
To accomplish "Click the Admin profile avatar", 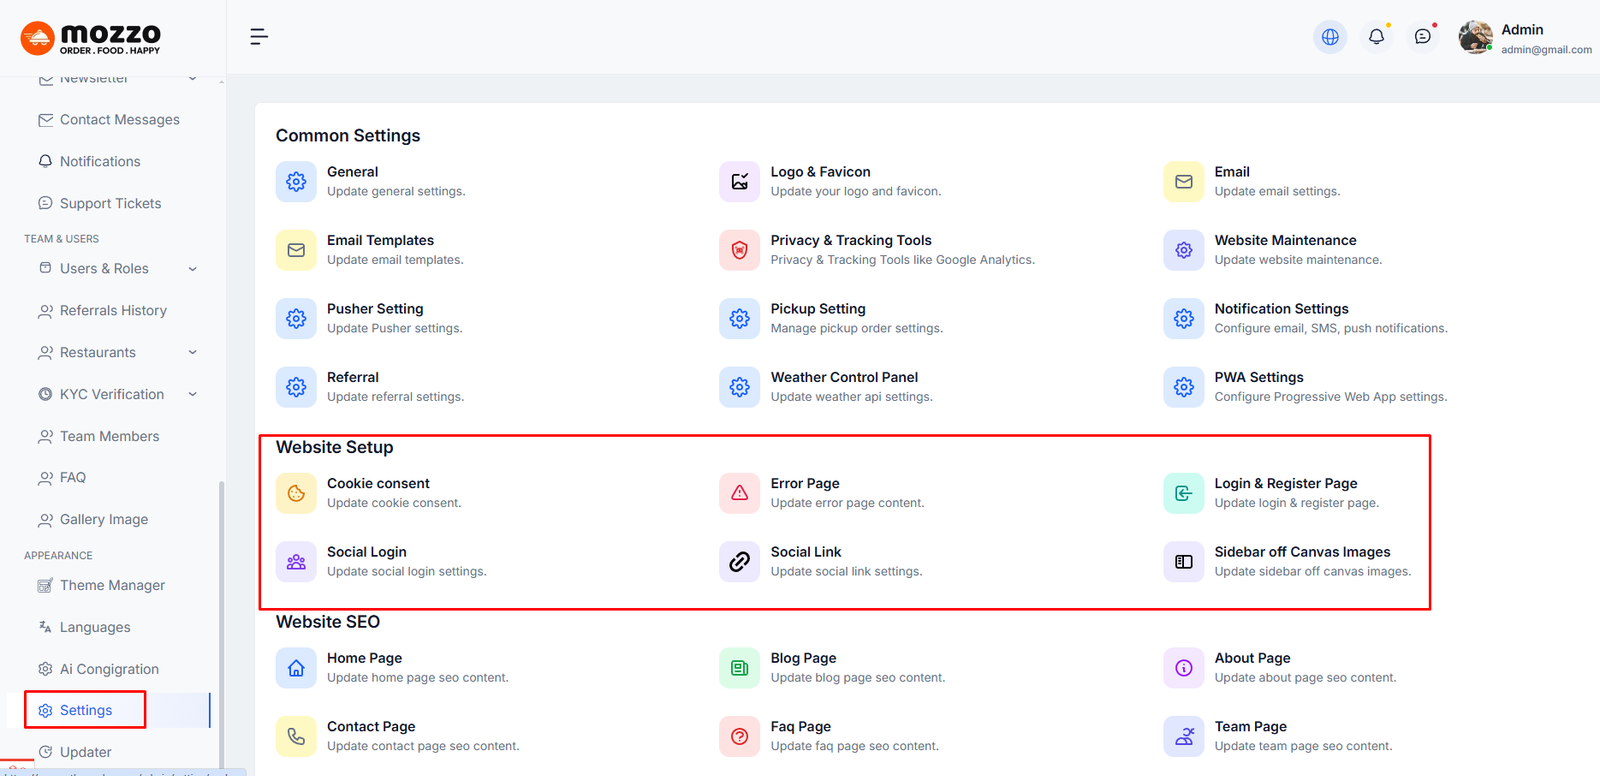I will pyautogui.click(x=1475, y=37).
